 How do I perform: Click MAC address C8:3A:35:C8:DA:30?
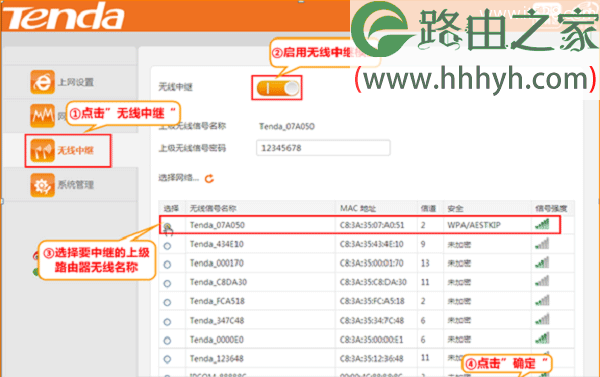point(373,282)
